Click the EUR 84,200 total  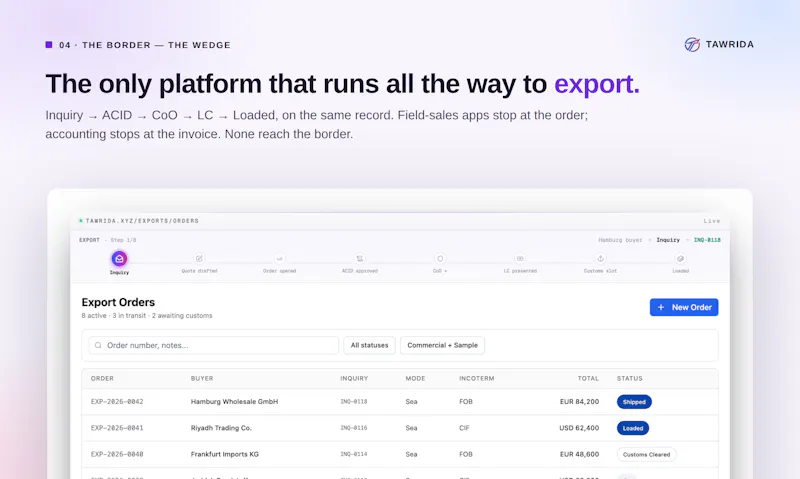(579, 401)
